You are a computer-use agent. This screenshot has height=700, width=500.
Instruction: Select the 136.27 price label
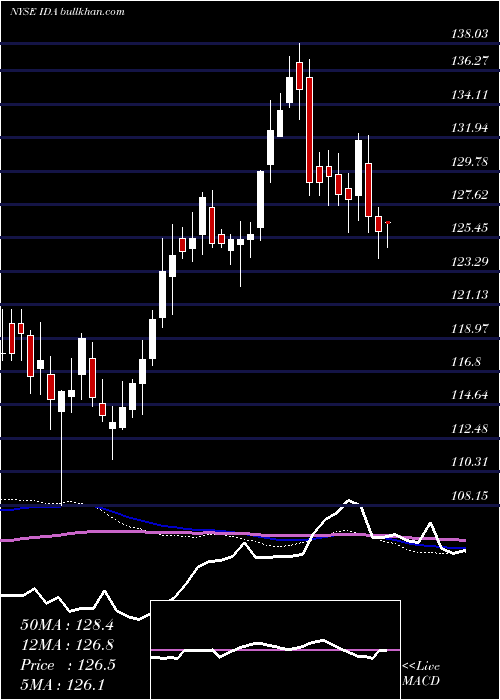pyautogui.click(x=470, y=61)
